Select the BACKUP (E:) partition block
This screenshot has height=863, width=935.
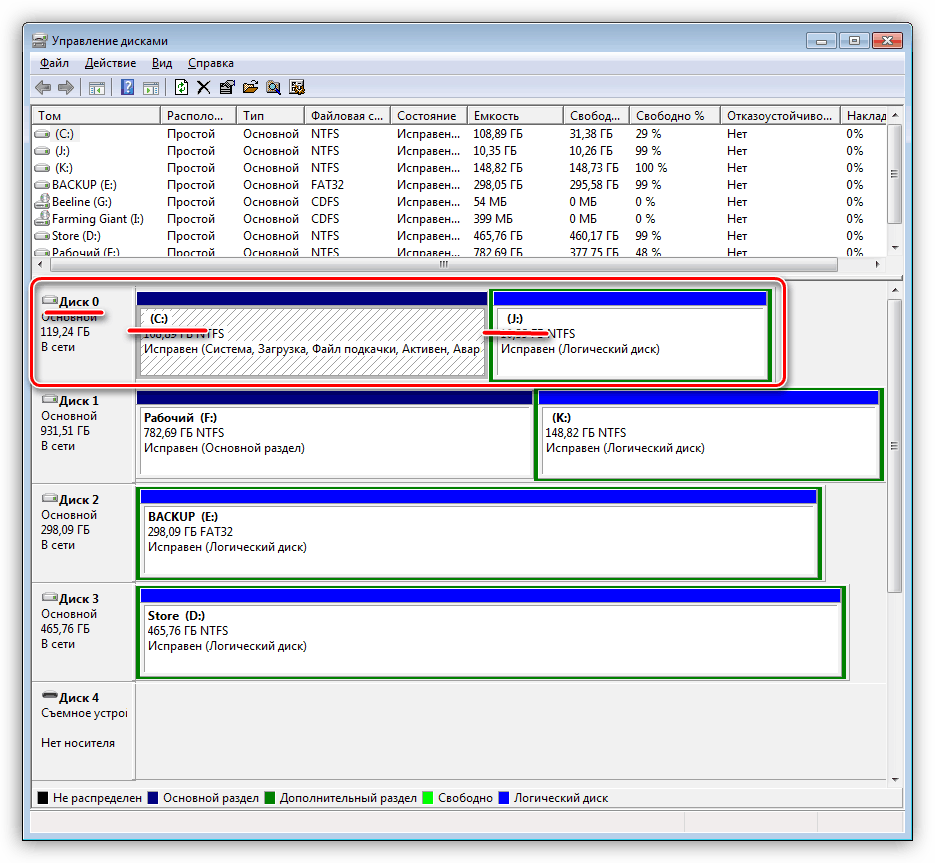(479, 533)
